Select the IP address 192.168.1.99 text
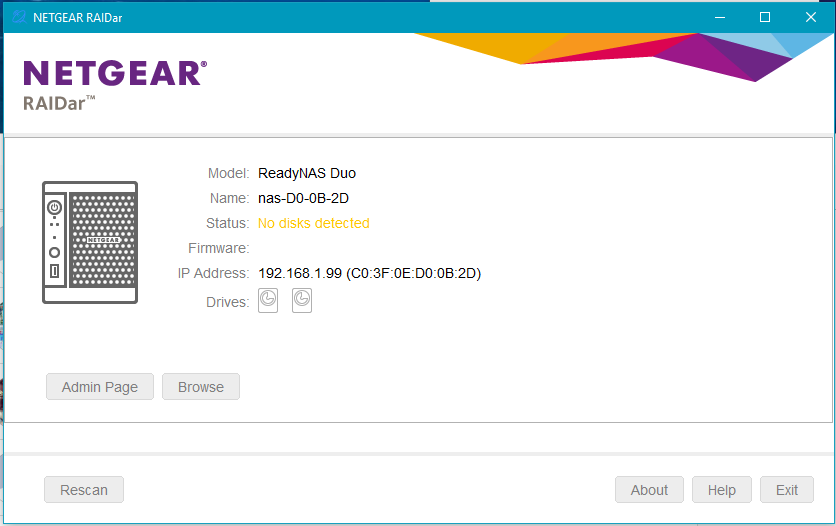Screen dimensions: 836x526 pyautogui.click(x=300, y=273)
